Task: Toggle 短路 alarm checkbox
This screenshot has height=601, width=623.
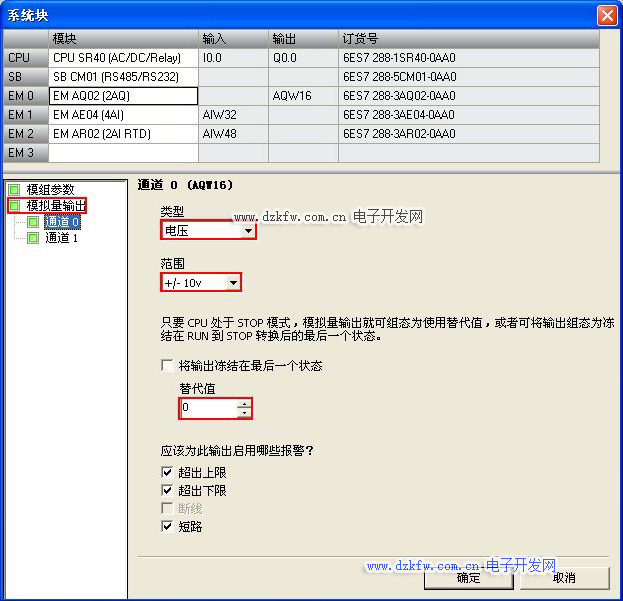Action: 167,526
